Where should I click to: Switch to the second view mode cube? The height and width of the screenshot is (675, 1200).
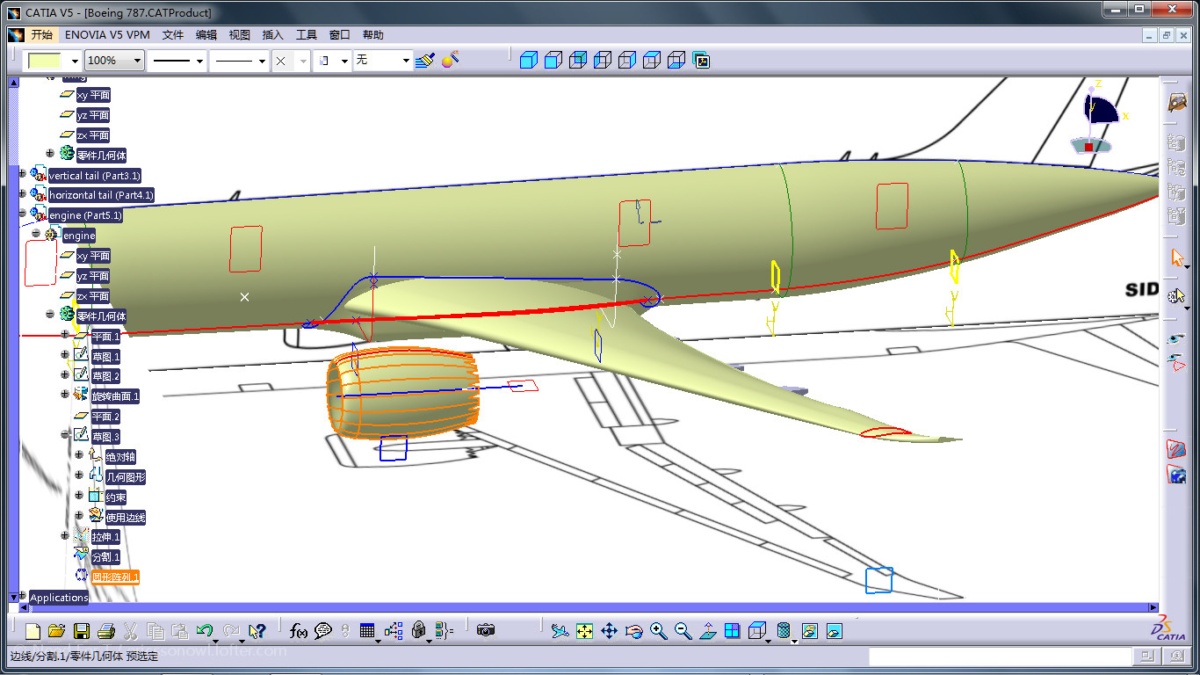[553, 60]
